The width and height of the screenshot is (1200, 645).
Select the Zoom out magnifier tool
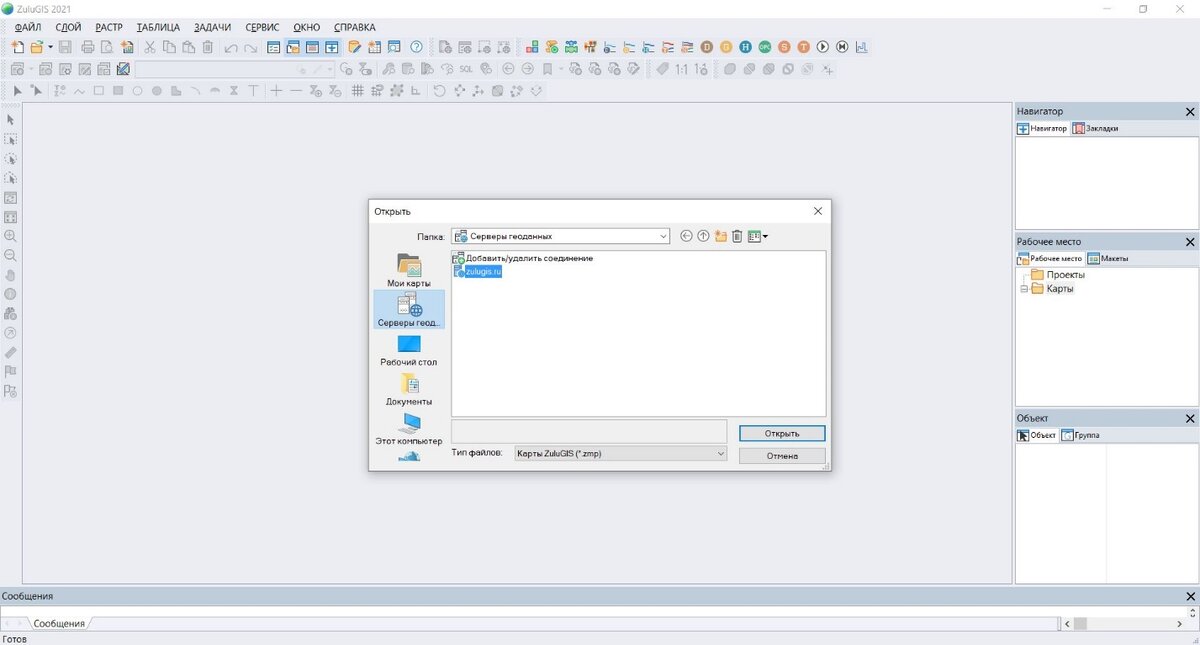tap(11, 255)
